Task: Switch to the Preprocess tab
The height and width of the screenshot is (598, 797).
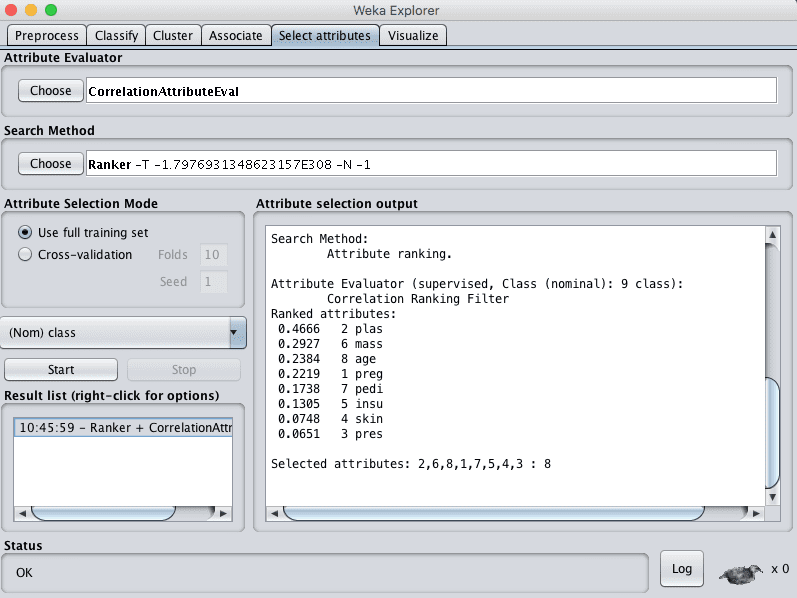Action: [x=46, y=36]
